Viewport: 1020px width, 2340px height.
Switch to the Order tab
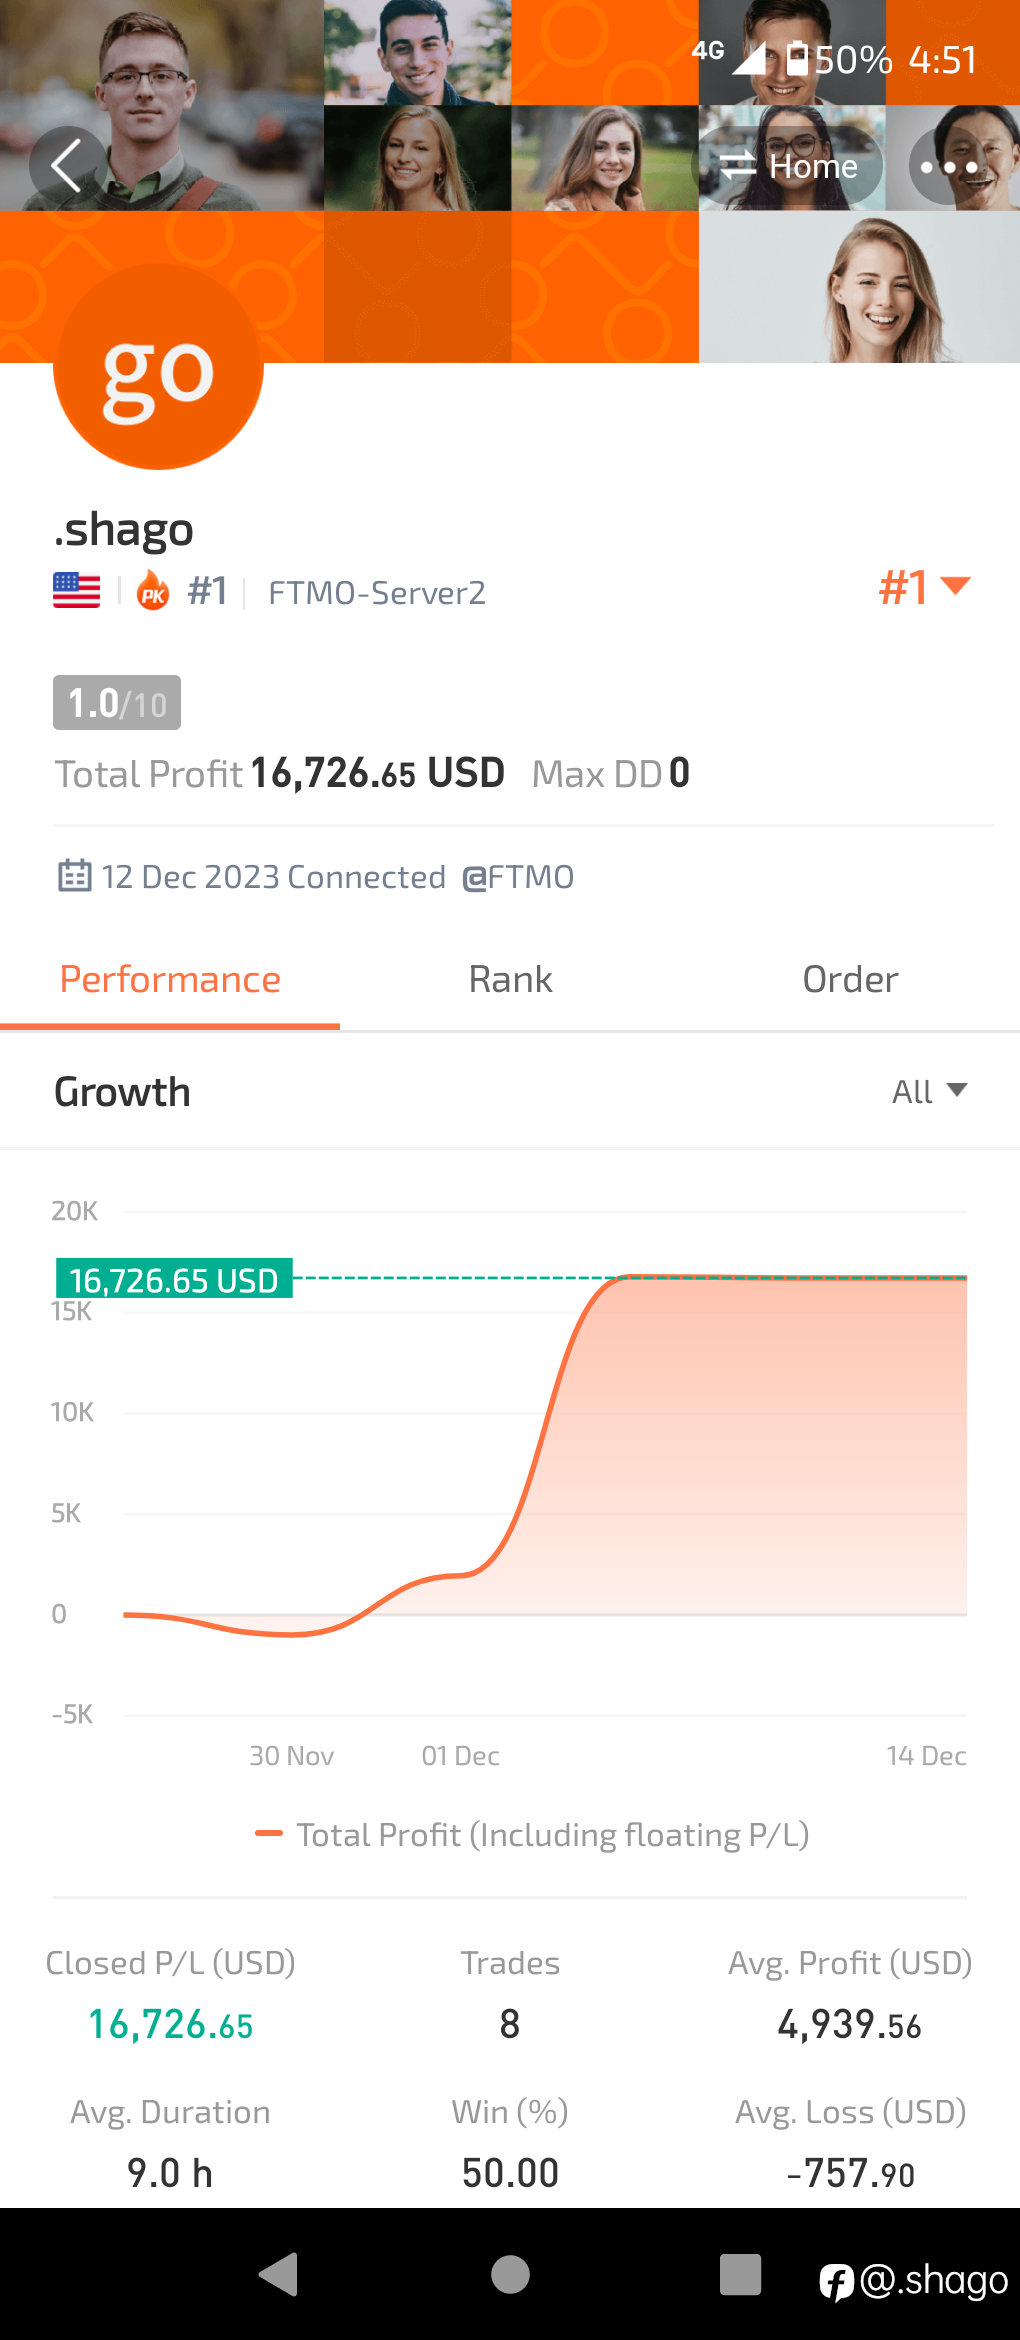(850, 979)
